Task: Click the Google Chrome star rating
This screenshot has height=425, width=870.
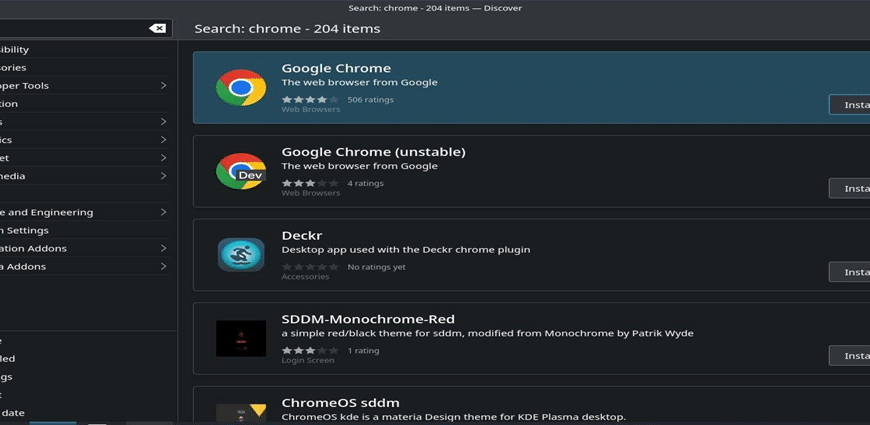Action: pyautogui.click(x=310, y=100)
